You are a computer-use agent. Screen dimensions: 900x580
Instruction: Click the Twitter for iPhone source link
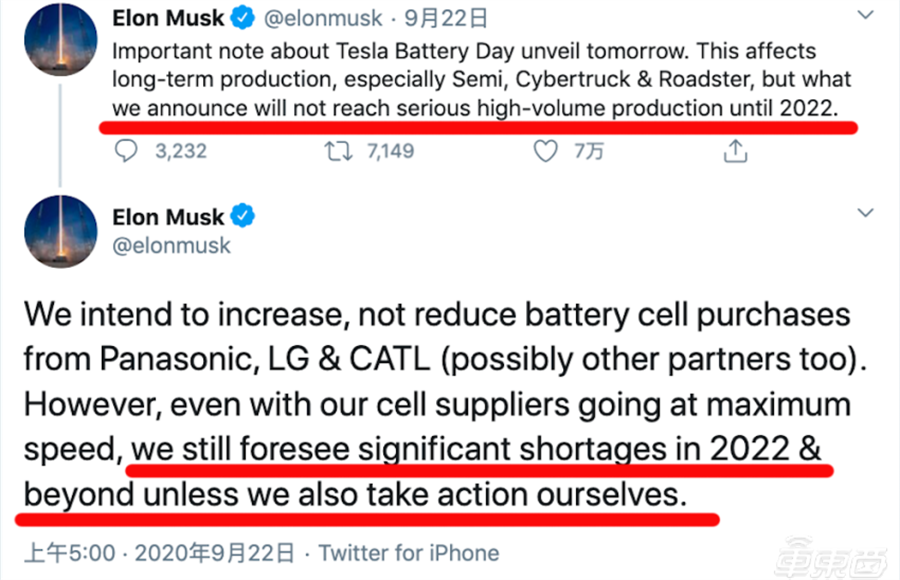pyautogui.click(x=409, y=554)
